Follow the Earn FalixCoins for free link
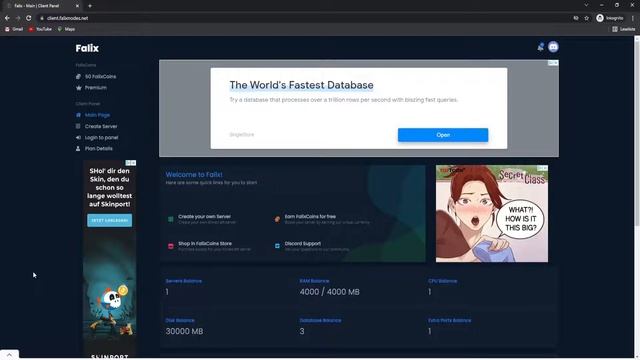The width and height of the screenshot is (640, 360). [310, 217]
